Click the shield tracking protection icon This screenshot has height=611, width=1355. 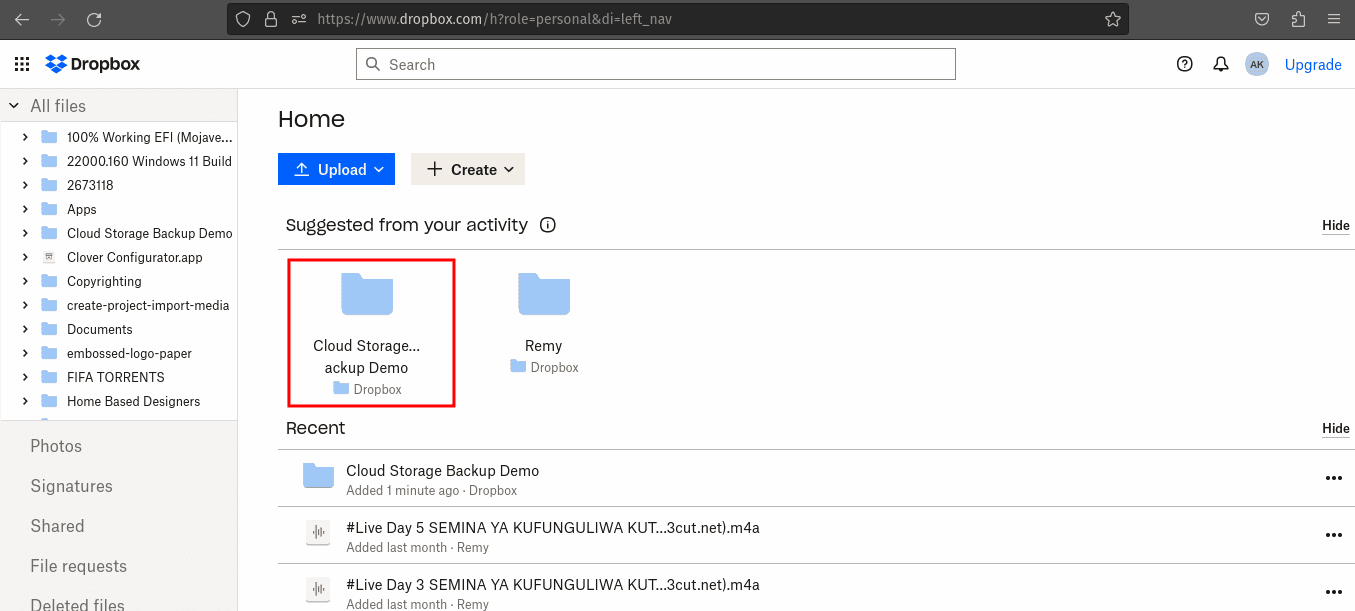pos(243,19)
